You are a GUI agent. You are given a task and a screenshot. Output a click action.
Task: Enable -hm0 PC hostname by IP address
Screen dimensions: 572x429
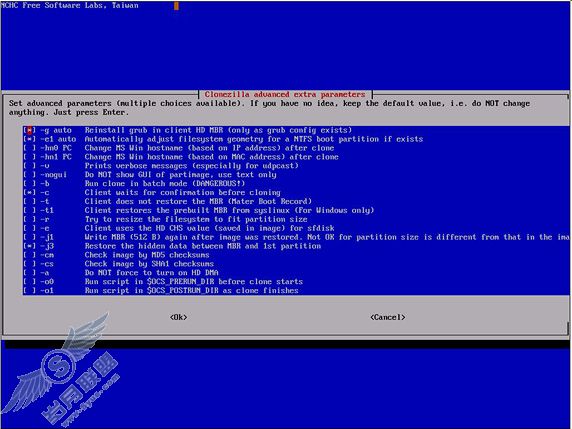pyautogui.click(x=30, y=148)
